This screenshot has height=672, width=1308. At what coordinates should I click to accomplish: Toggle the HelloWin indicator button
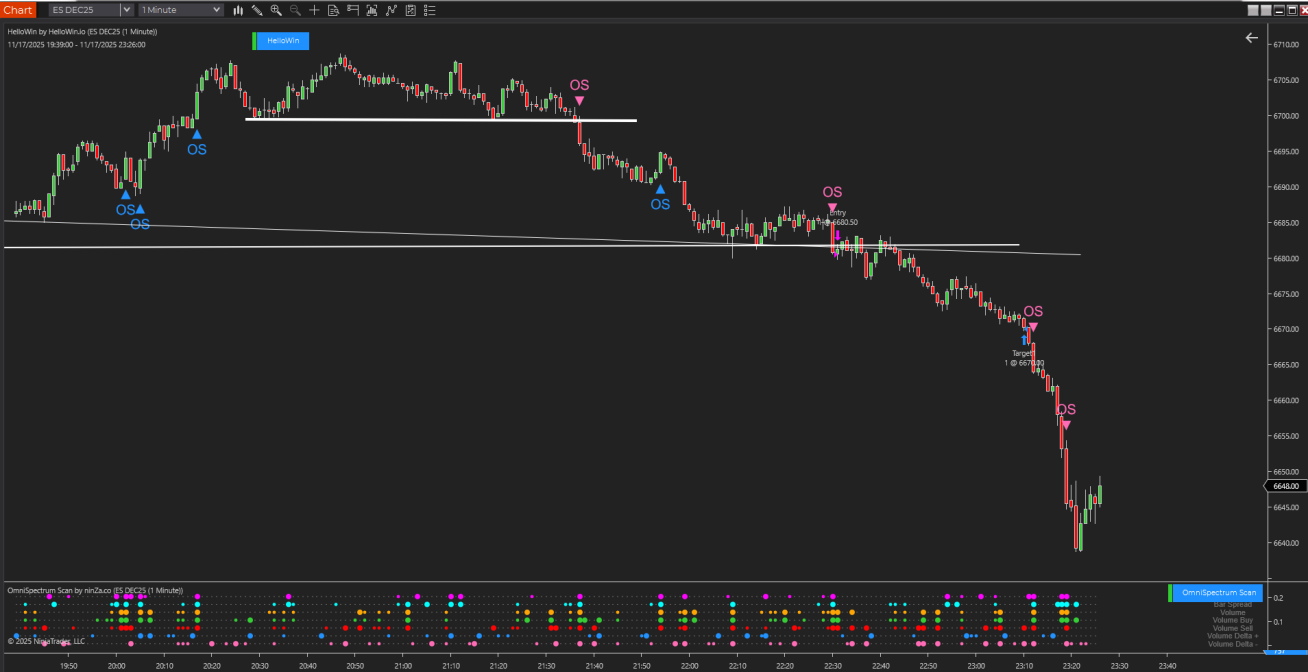pyautogui.click(x=281, y=41)
